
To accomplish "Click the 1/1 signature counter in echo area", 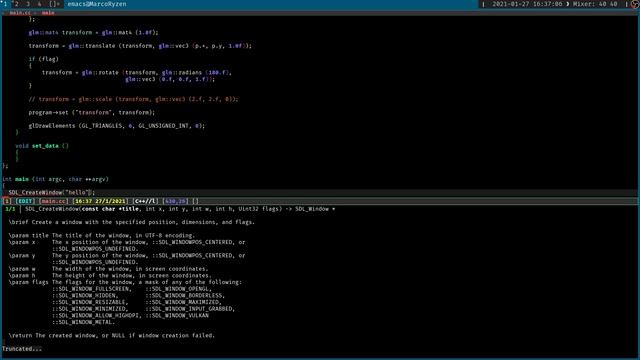I will (10, 209).
